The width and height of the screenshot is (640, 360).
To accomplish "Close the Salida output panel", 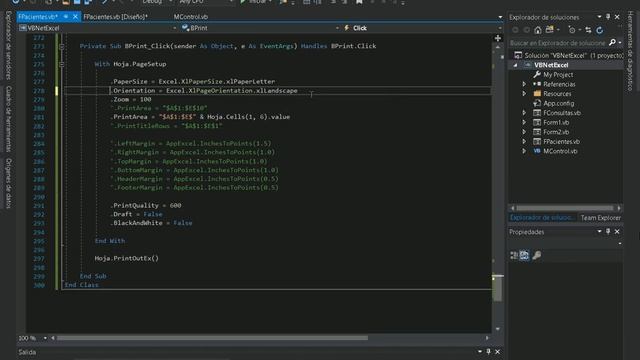I will [498, 351].
